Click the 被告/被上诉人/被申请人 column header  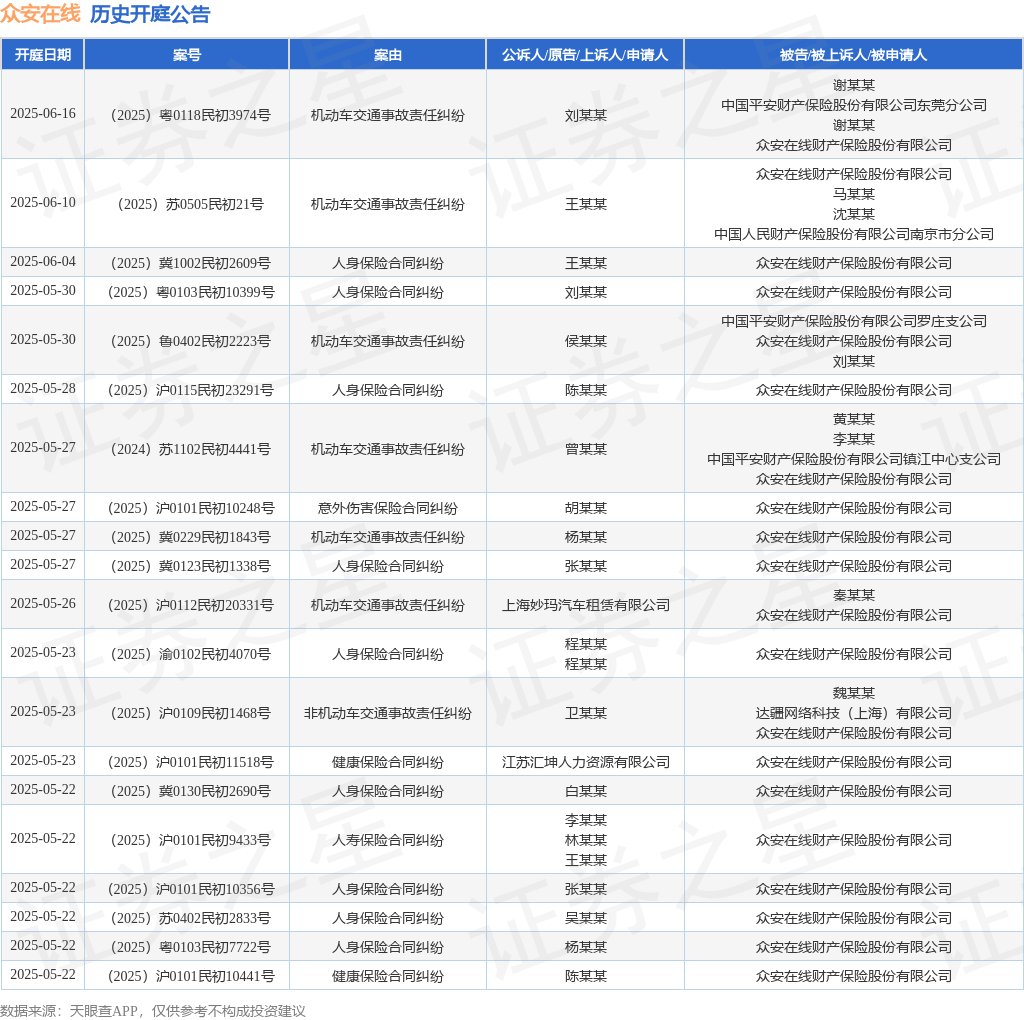pos(854,55)
